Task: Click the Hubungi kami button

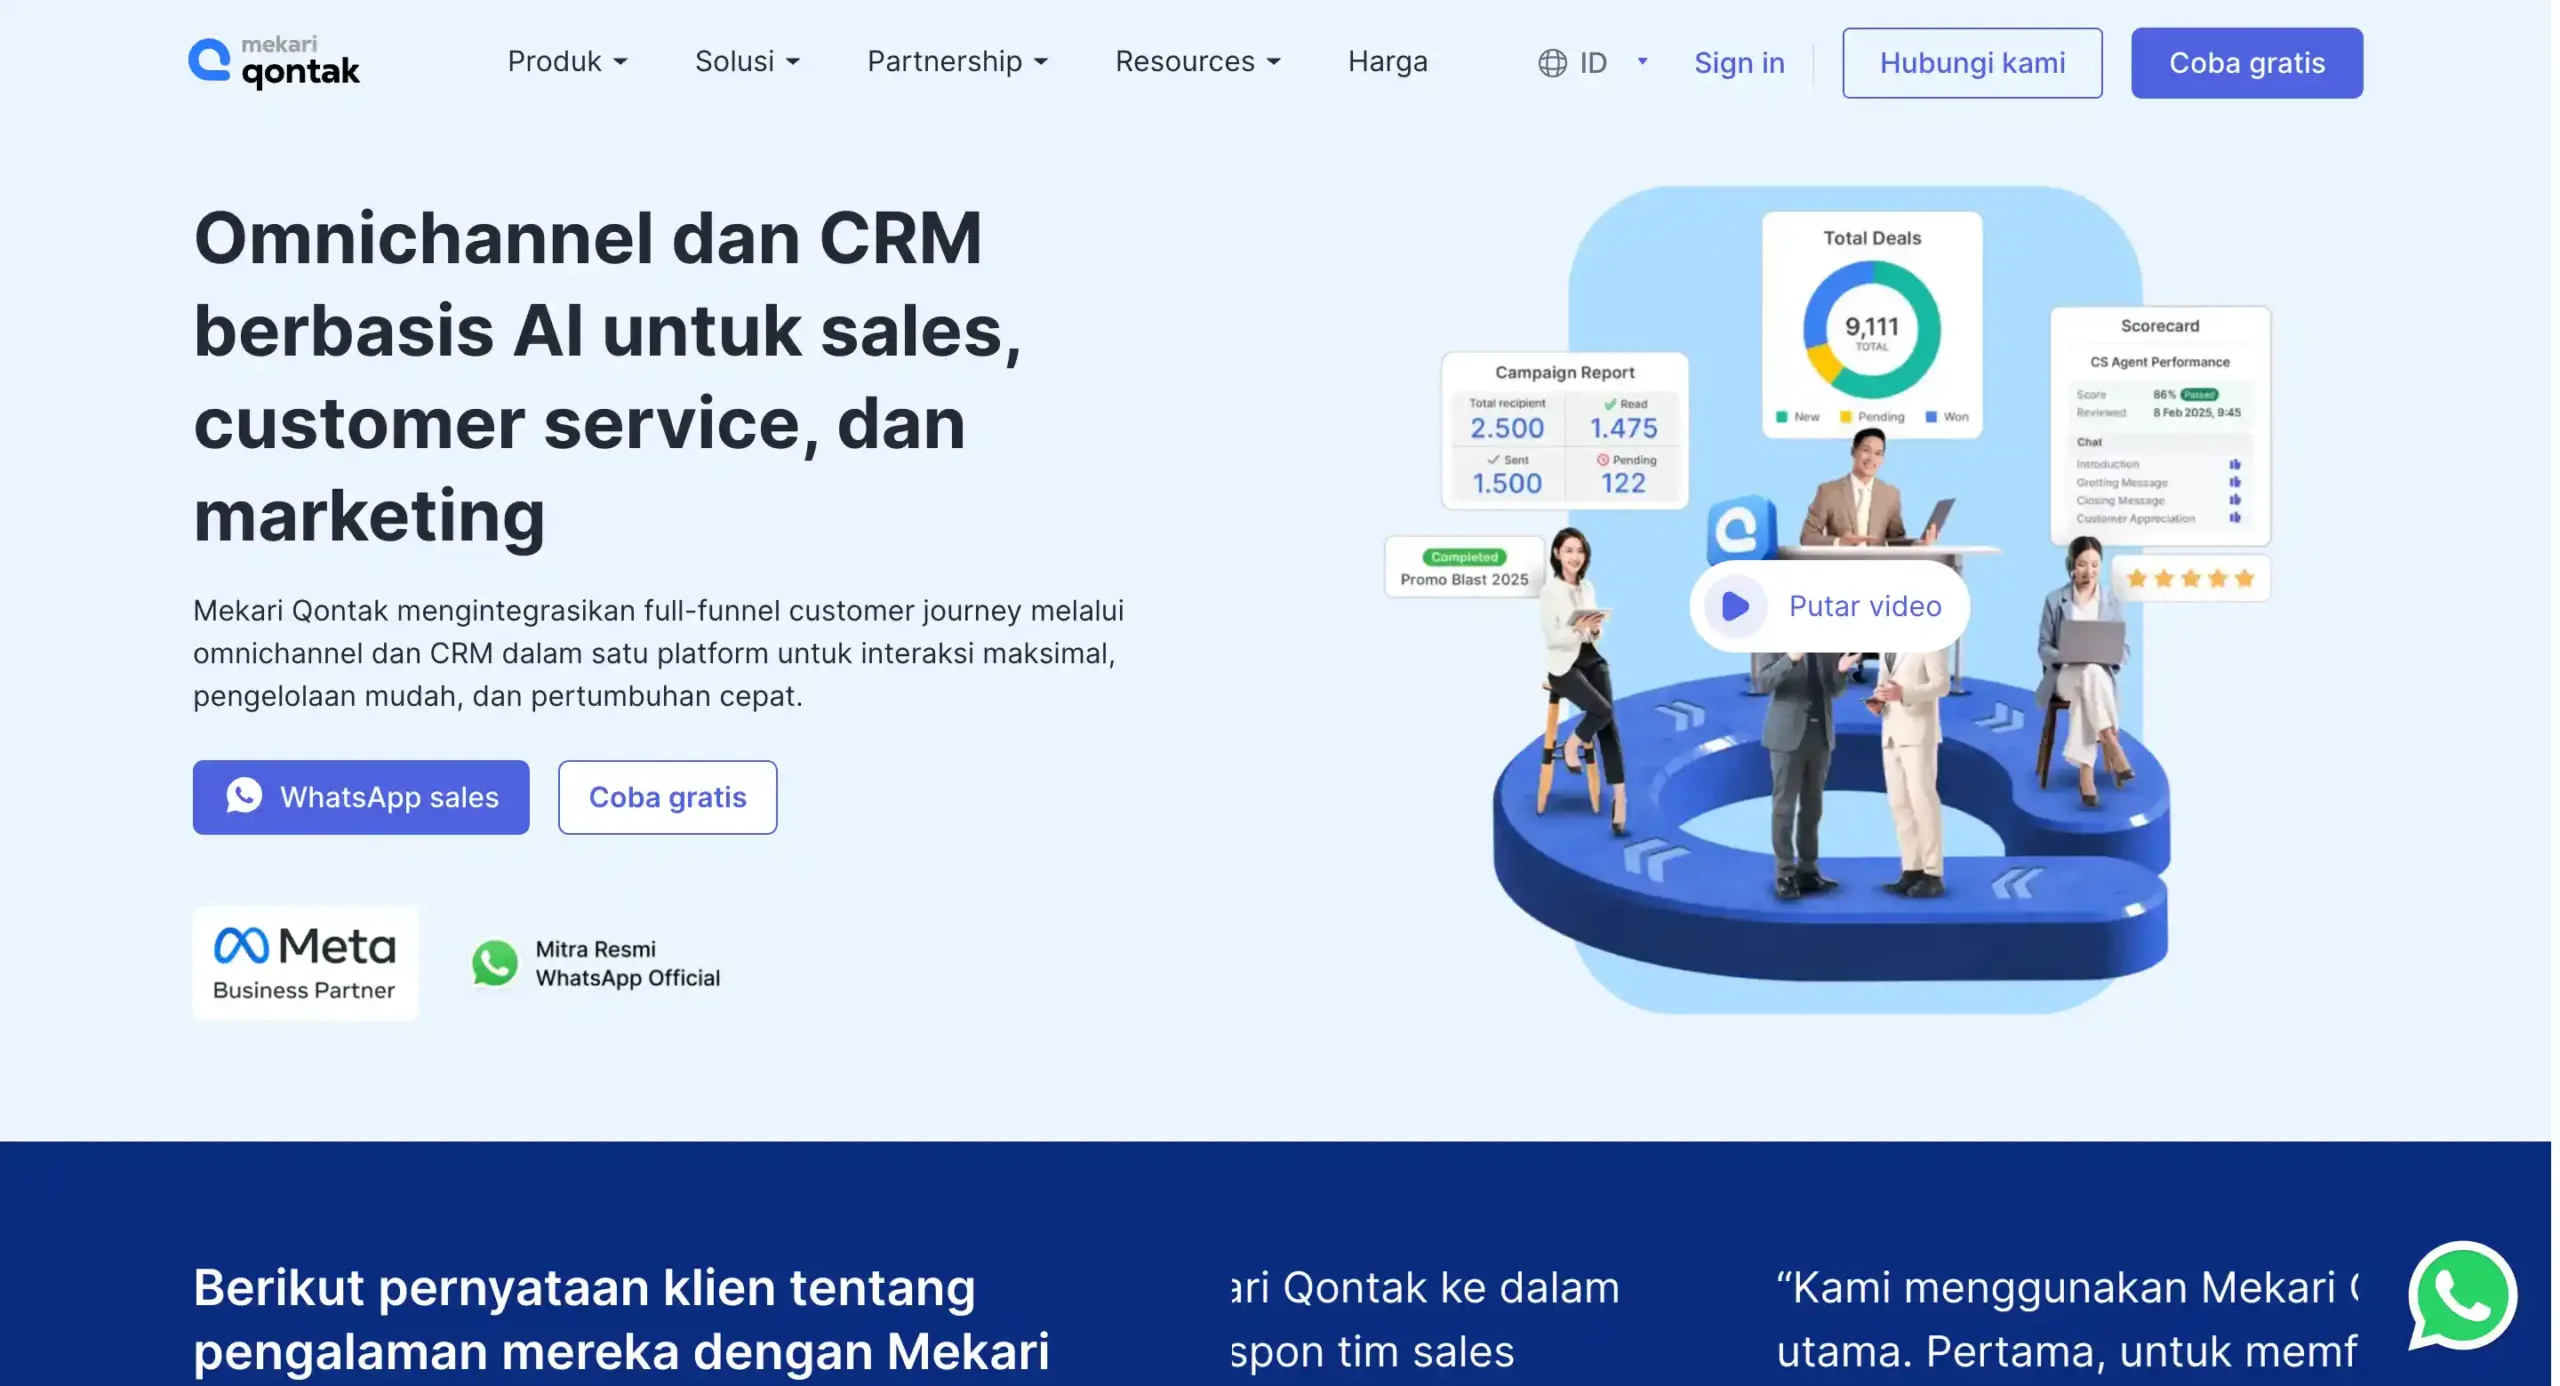Action: pyautogui.click(x=1971, y=63)
